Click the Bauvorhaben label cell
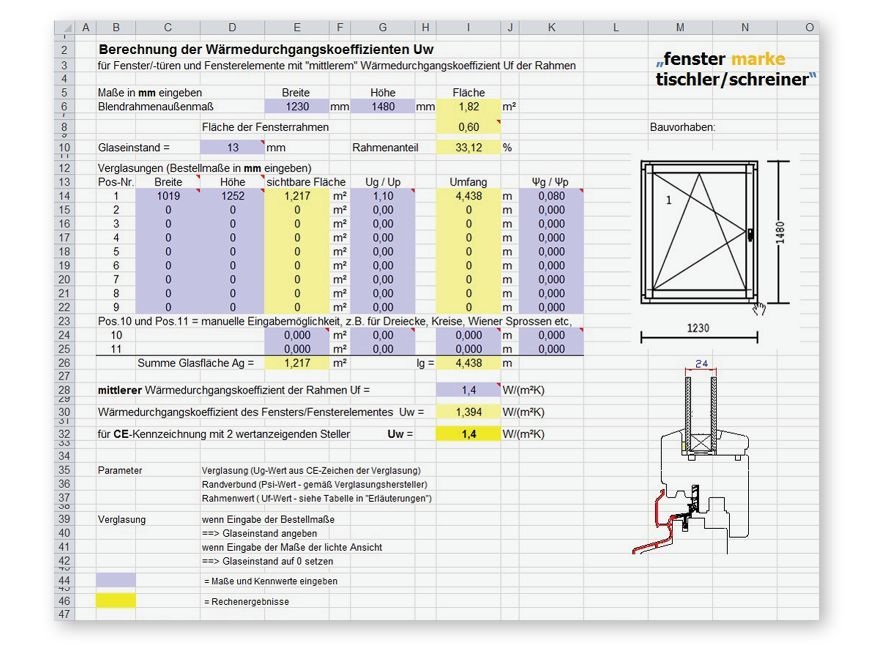886x654 pixels. click(x=683, y=127)
